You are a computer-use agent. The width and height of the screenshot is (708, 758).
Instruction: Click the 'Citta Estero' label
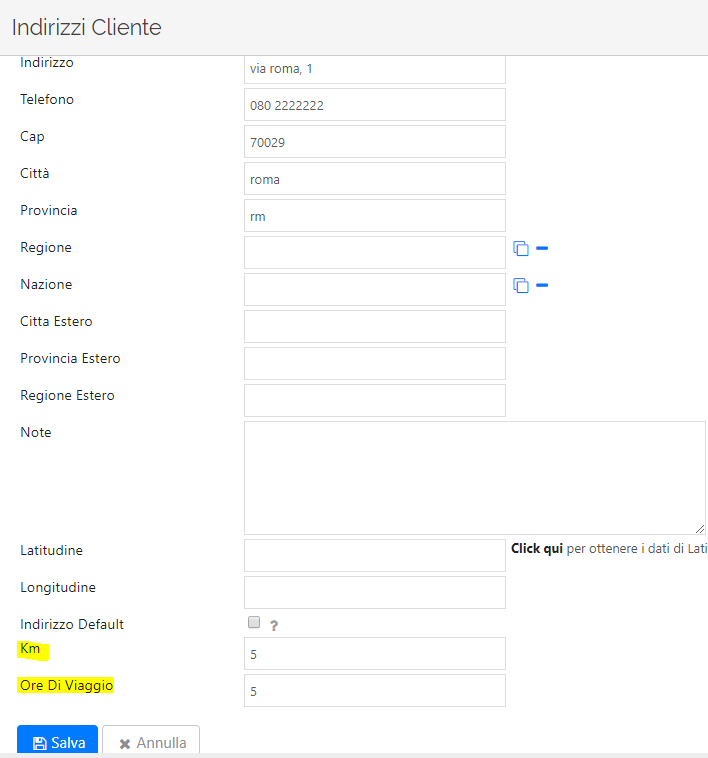tap(56, 321)
